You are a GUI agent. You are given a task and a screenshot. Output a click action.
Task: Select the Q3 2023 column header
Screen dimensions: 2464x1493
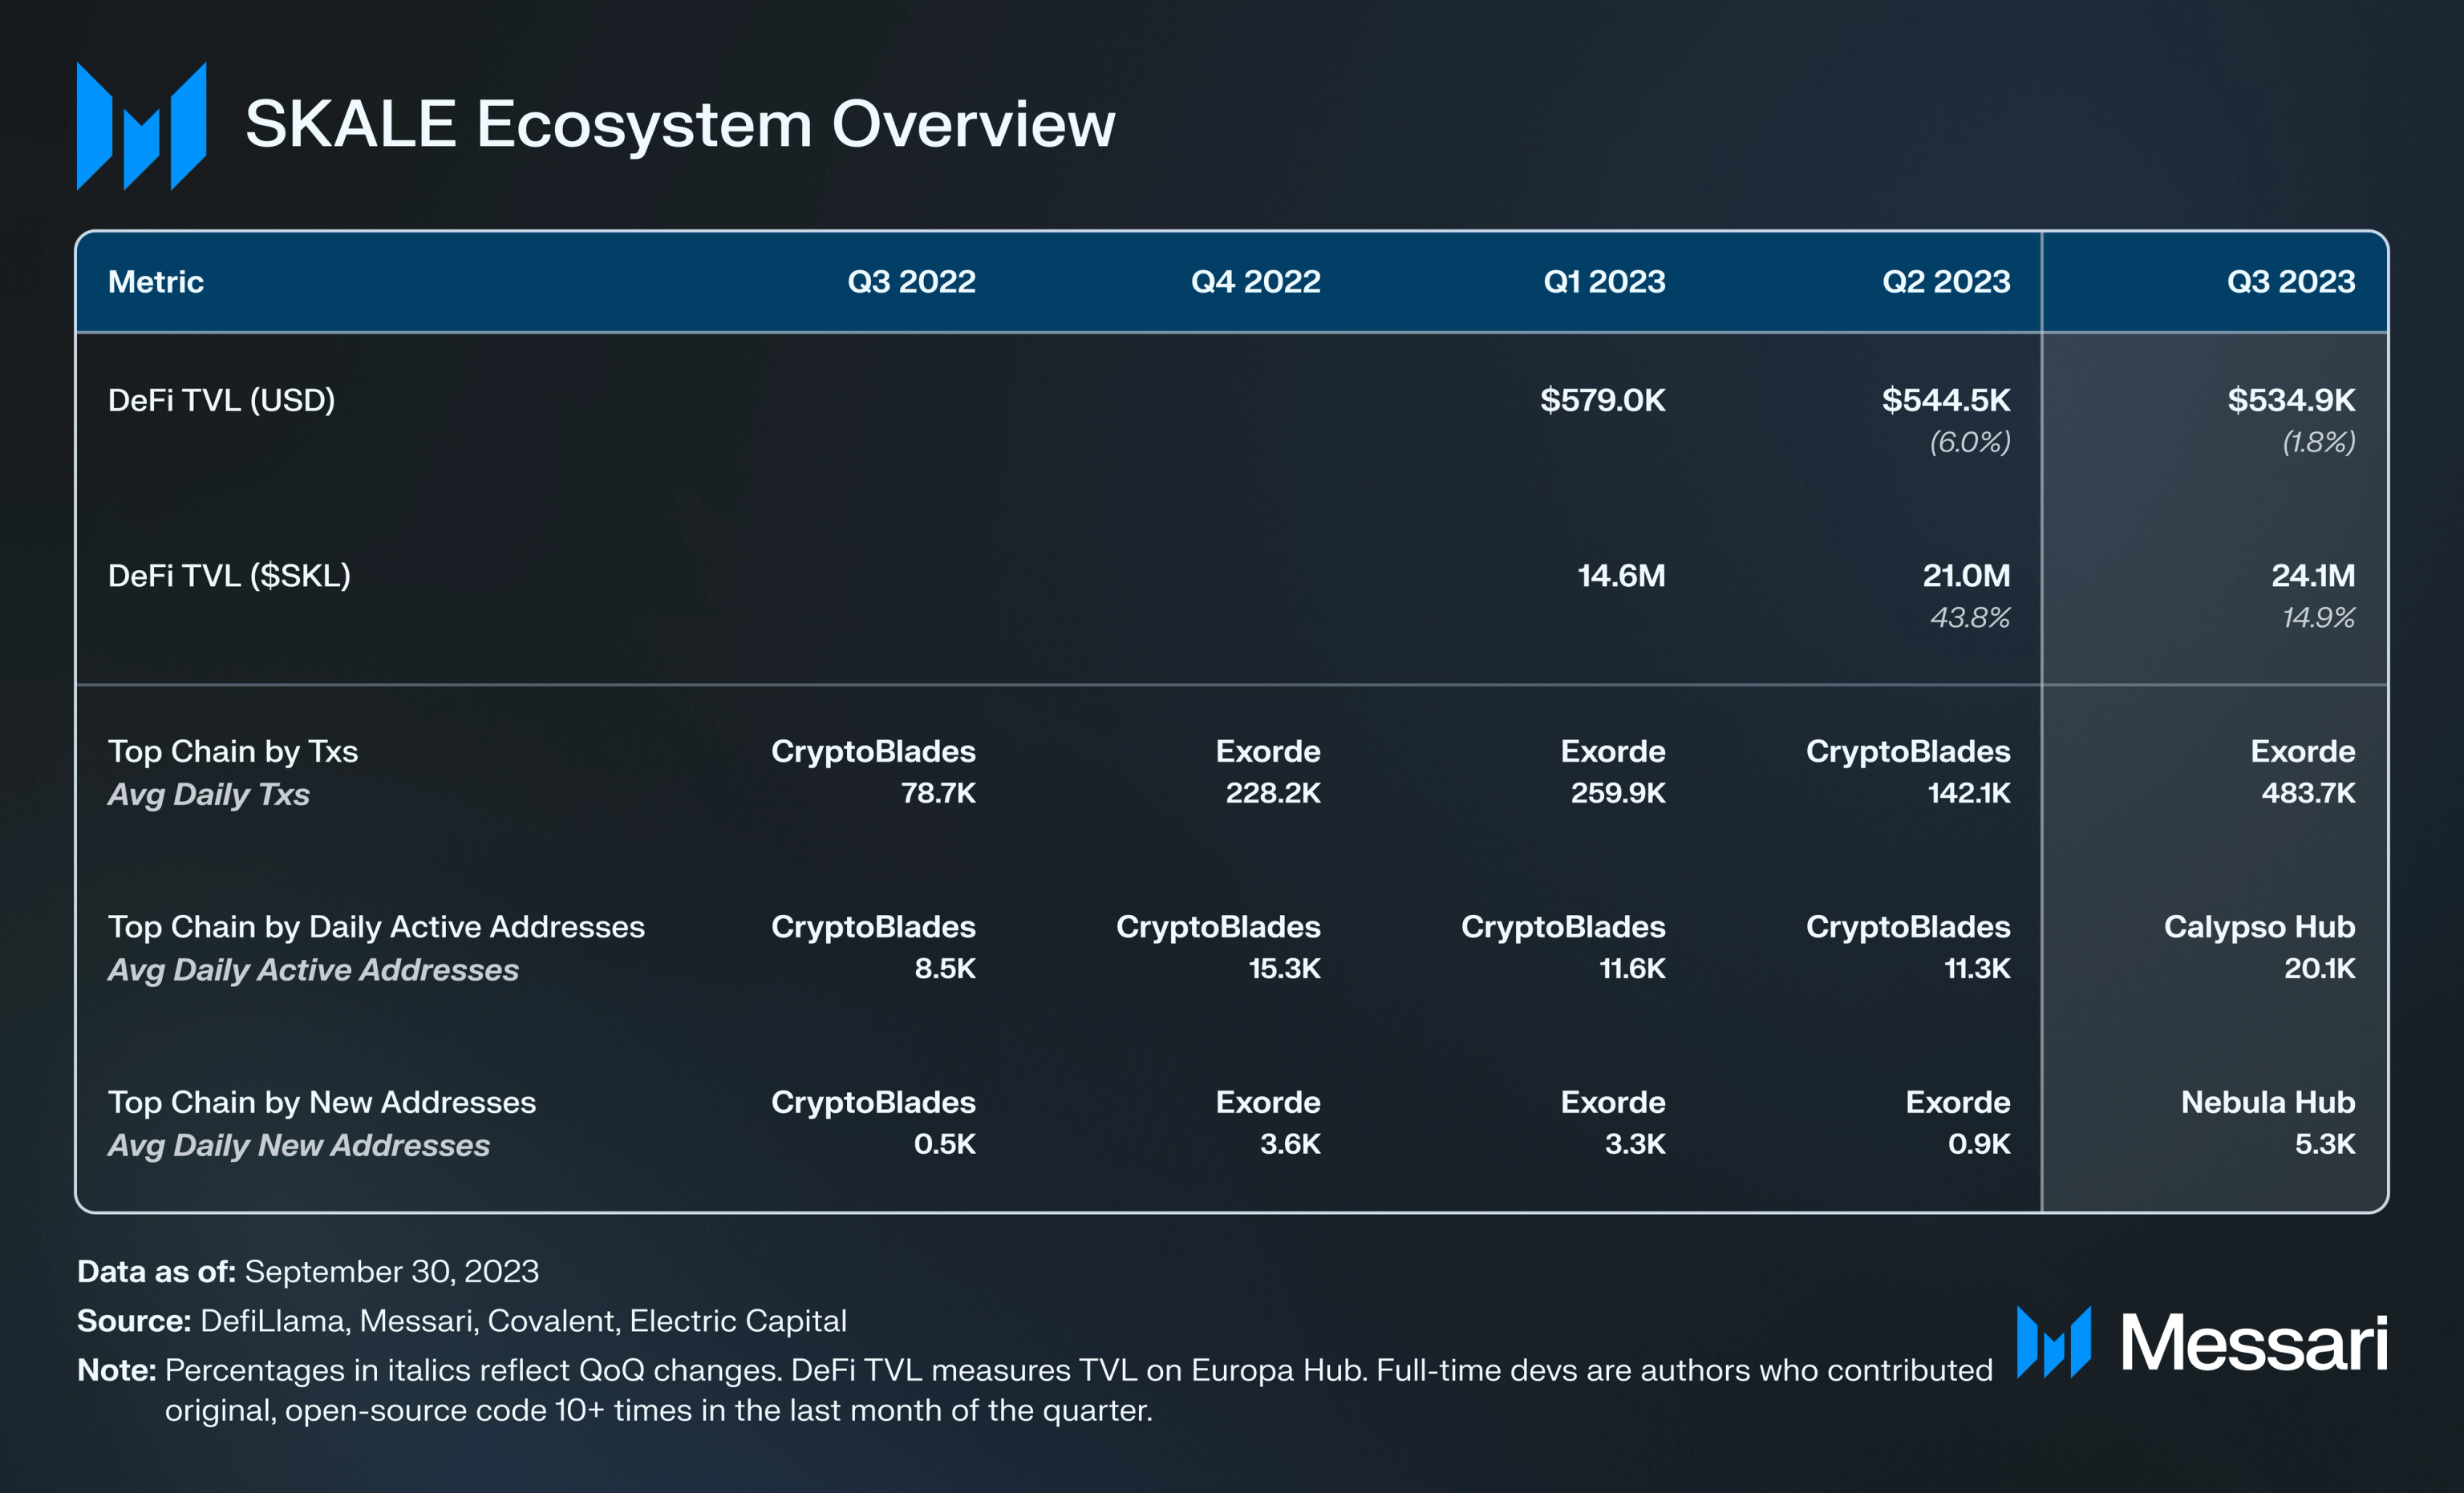tap(2290, 282)
